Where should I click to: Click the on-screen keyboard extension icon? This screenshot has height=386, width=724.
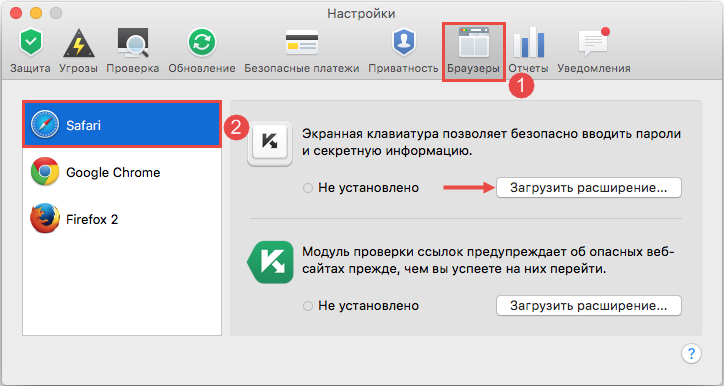coord(270,144)
